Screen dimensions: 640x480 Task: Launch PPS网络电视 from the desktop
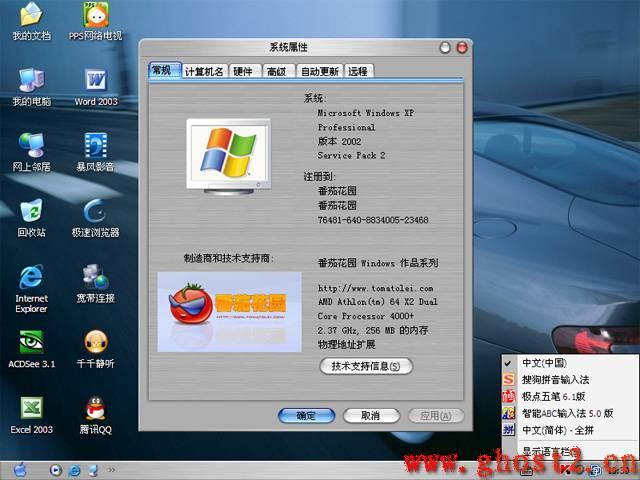pos(96,20)
